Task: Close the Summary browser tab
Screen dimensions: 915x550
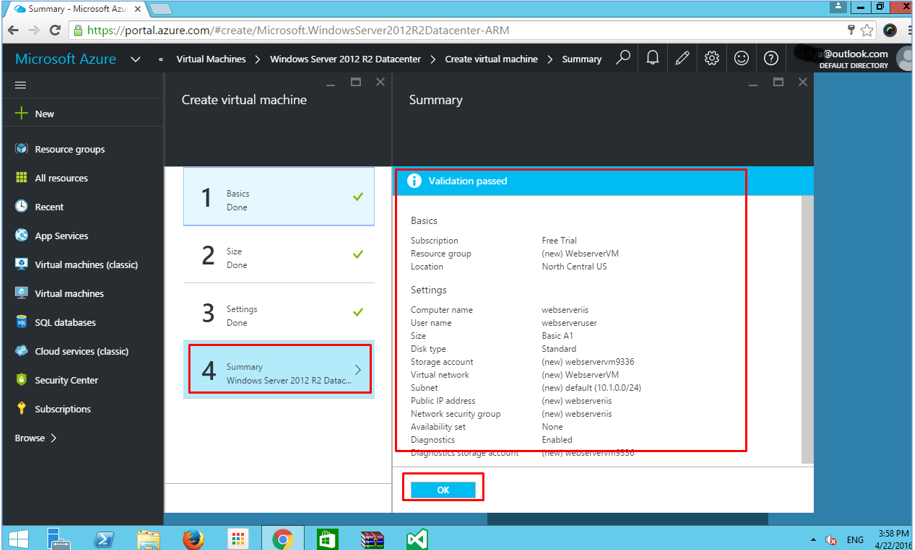Action: click(138, 9)
